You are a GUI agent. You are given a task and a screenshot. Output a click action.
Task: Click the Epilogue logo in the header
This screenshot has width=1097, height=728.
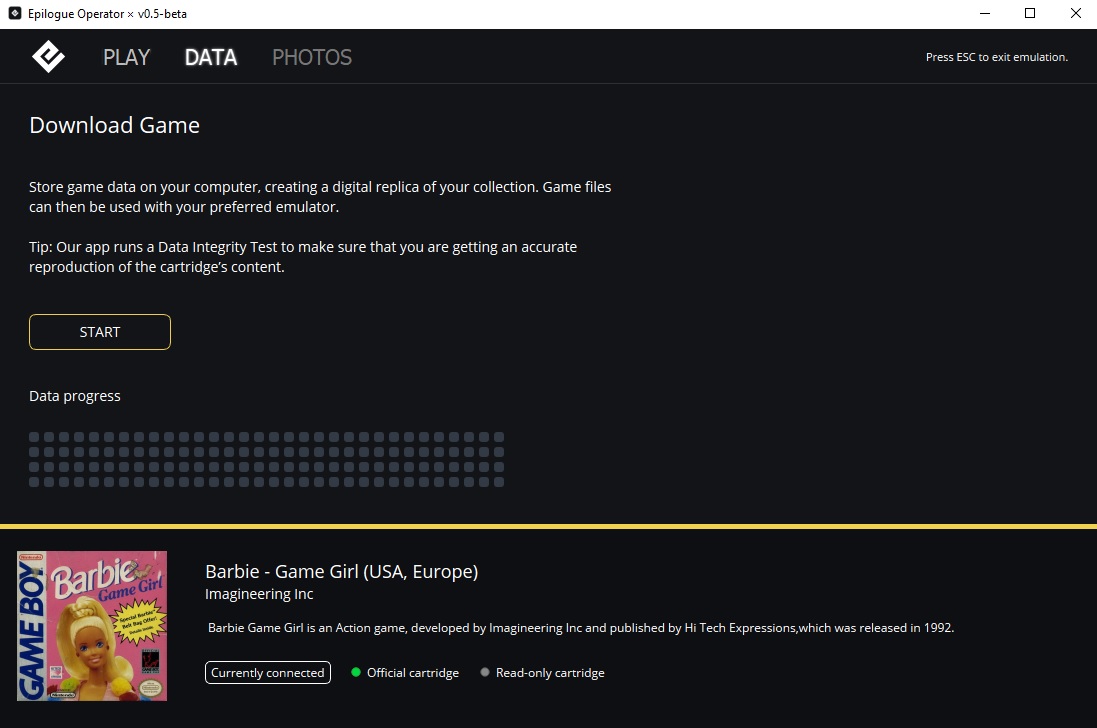click(x=48, y=57)
